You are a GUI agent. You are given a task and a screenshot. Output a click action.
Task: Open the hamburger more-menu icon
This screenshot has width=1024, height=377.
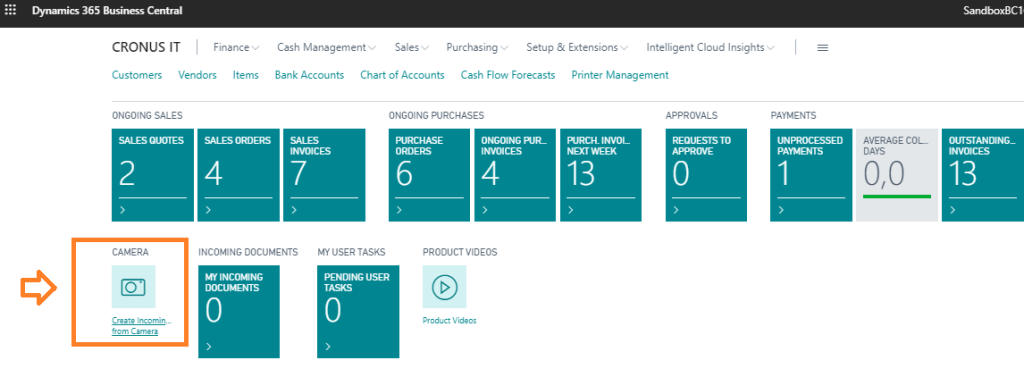[823, 48]
